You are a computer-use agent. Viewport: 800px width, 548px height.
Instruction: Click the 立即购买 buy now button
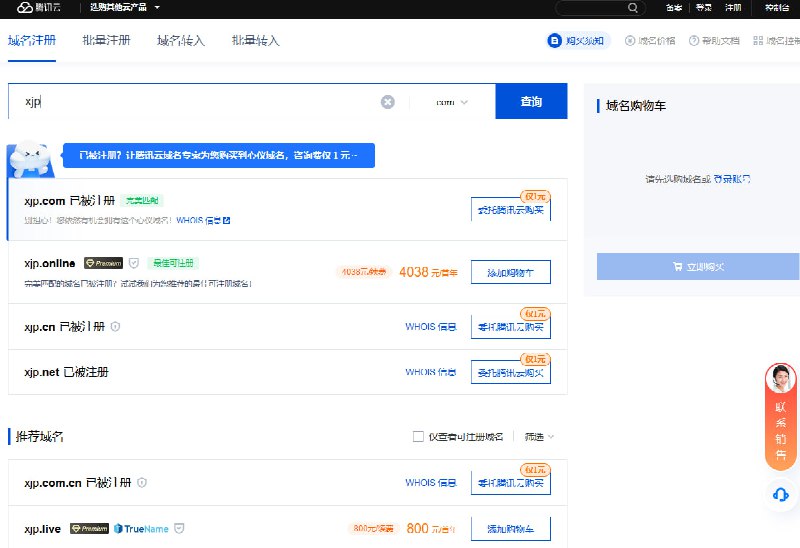(x=698, y=266)
